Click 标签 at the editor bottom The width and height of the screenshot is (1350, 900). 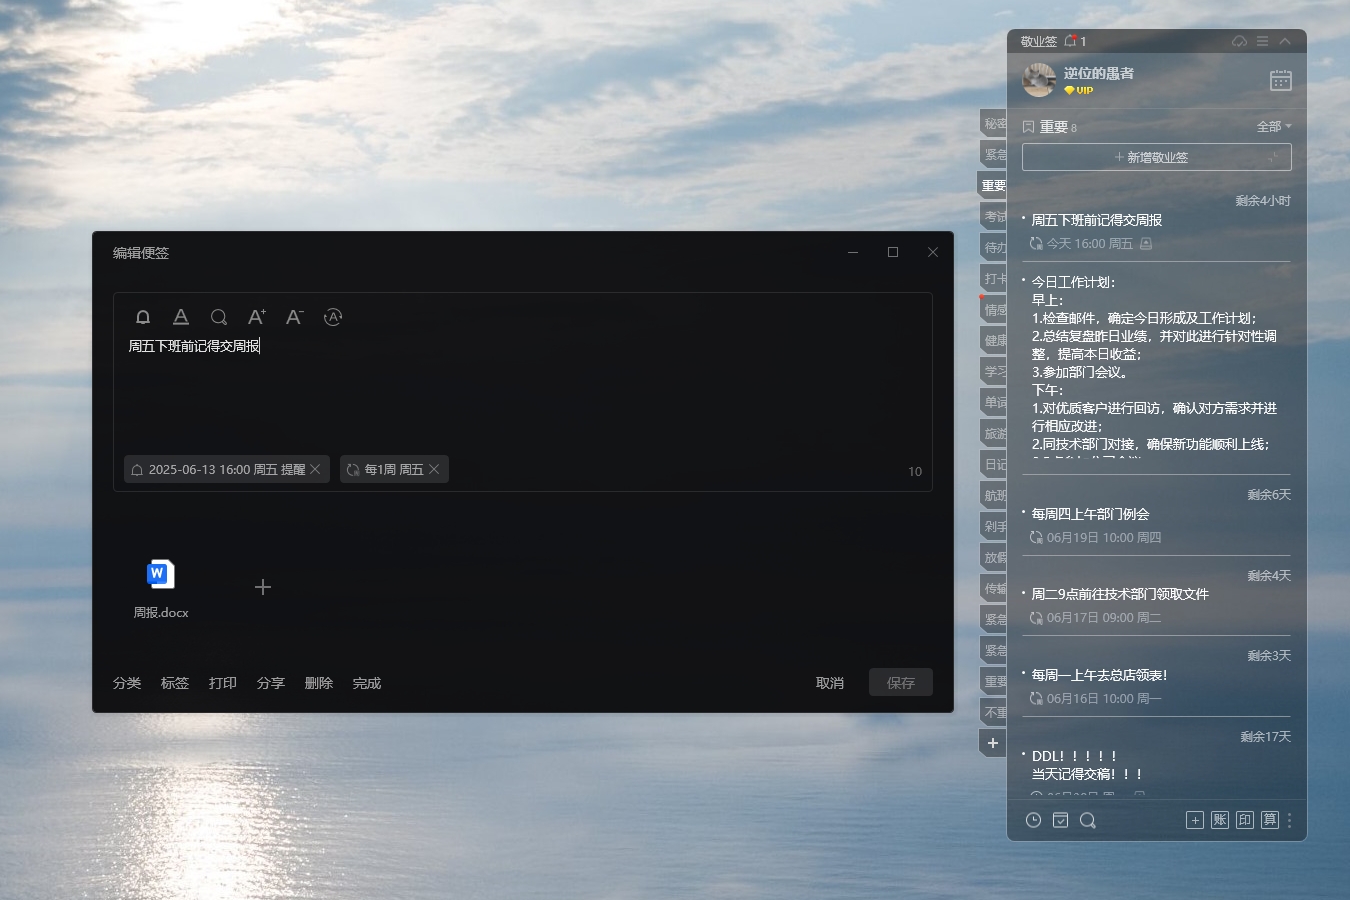(175, 683)
